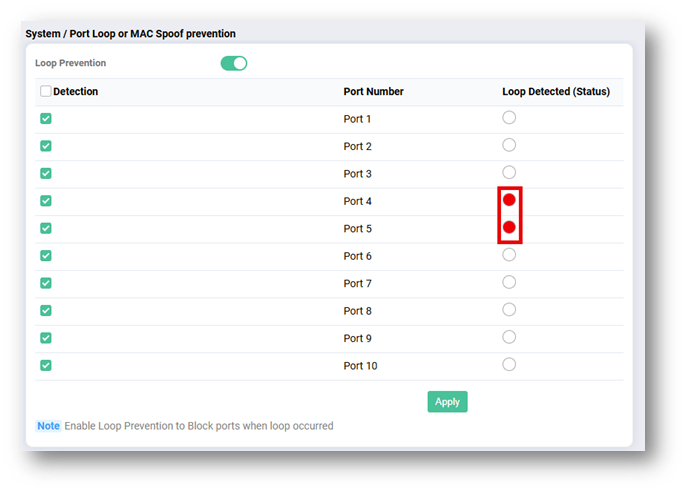Viewport: 687px width, 493px height.
Task: Check the Detection select-all checkbox
Action: pyautogui.click(x=46, y=91)
